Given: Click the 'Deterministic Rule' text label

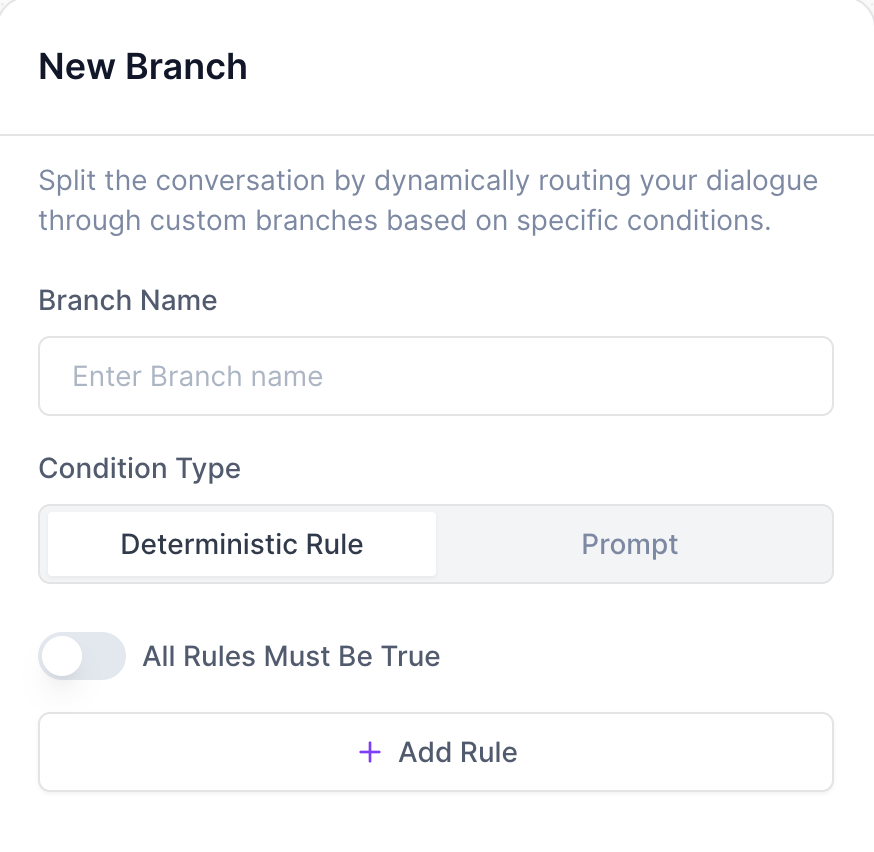Looking at the screenshot, I should [242, 544].
